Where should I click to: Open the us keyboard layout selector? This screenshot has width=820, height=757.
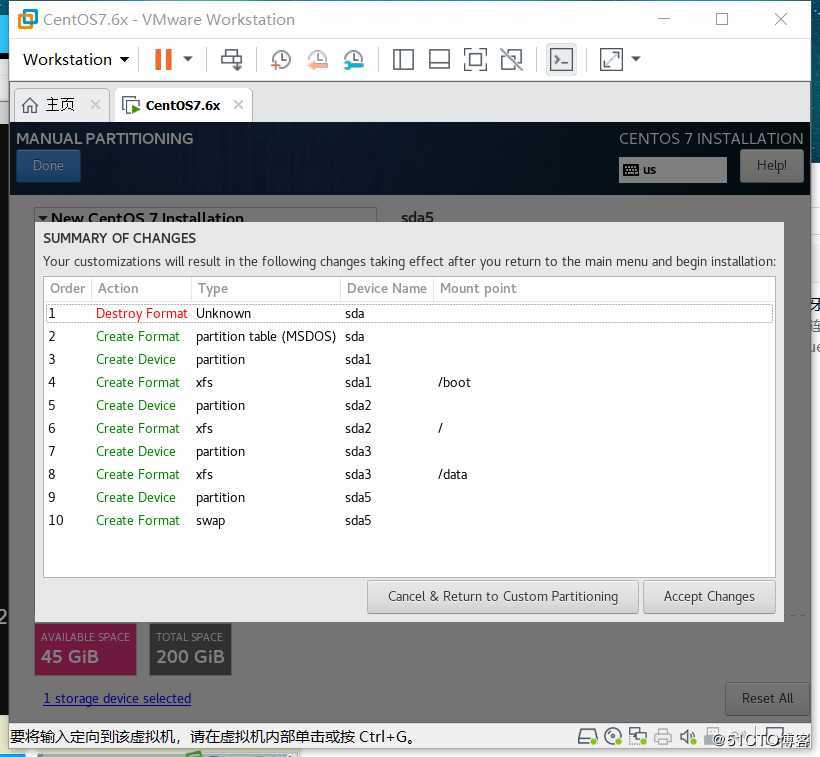pos(673,170)
